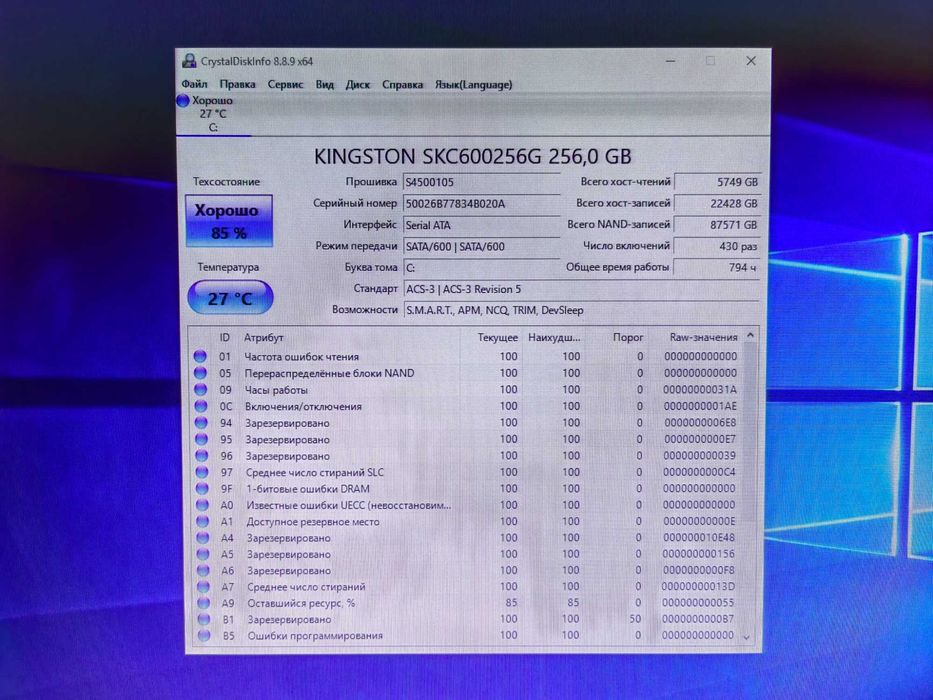
Task: Open the Сервис menu
Action: click(x=286, y=85)
